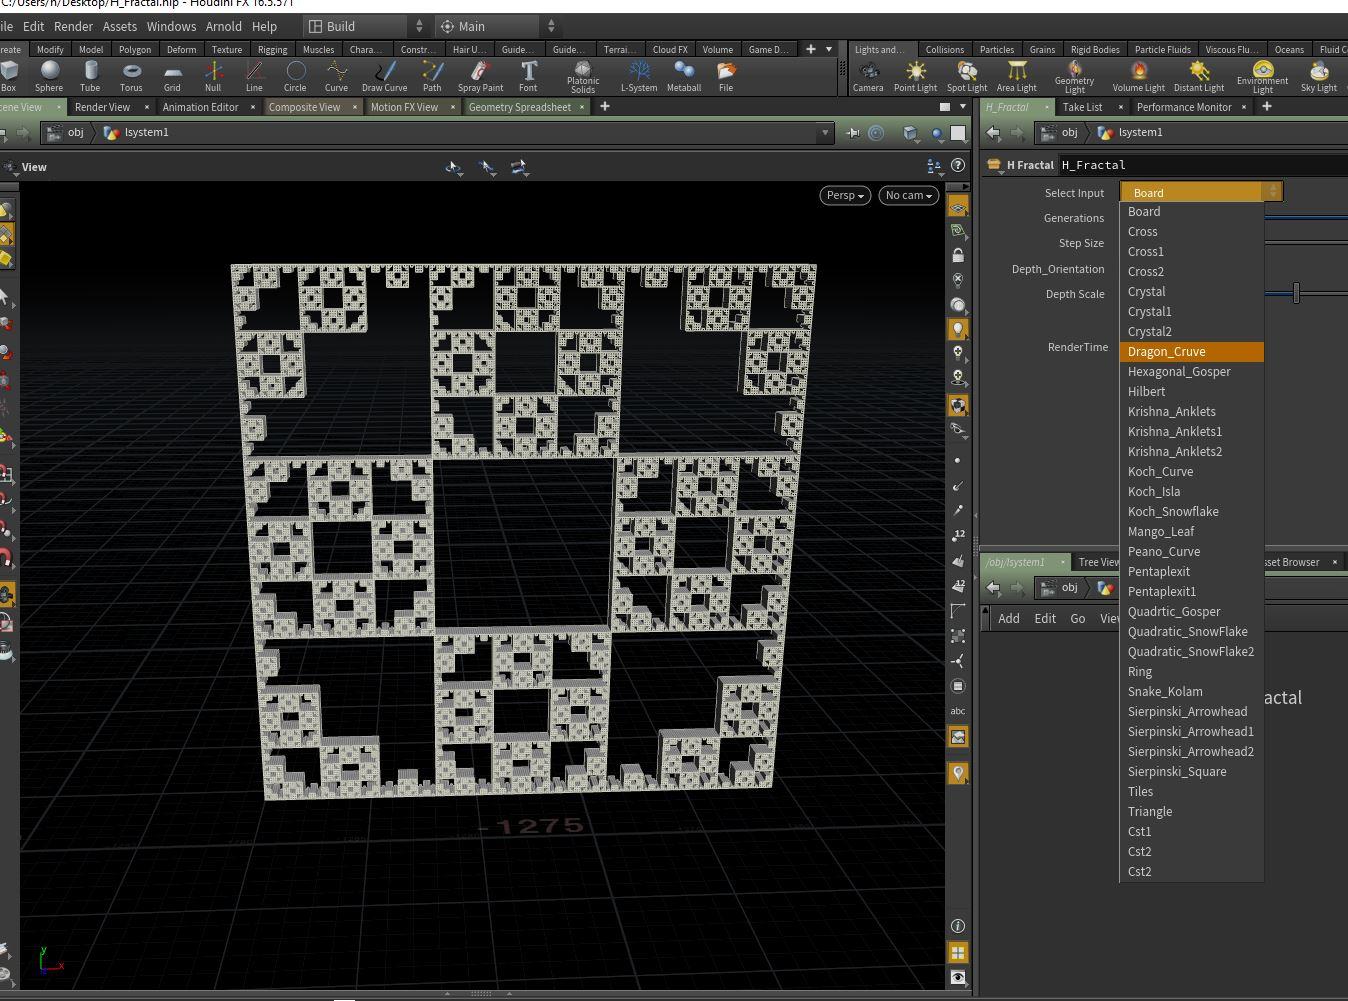Choose Koch_Snowflake from the fractal list
The image size is (1348, 1001).
pyautogui.click(x=1173, y=511)
